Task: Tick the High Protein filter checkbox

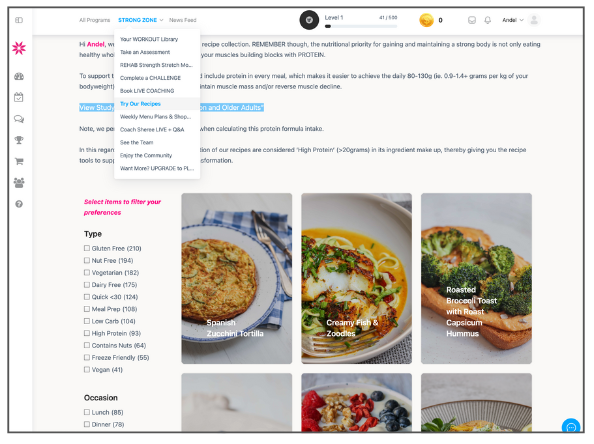Action: pyautogui.click(x=87, y=333)
